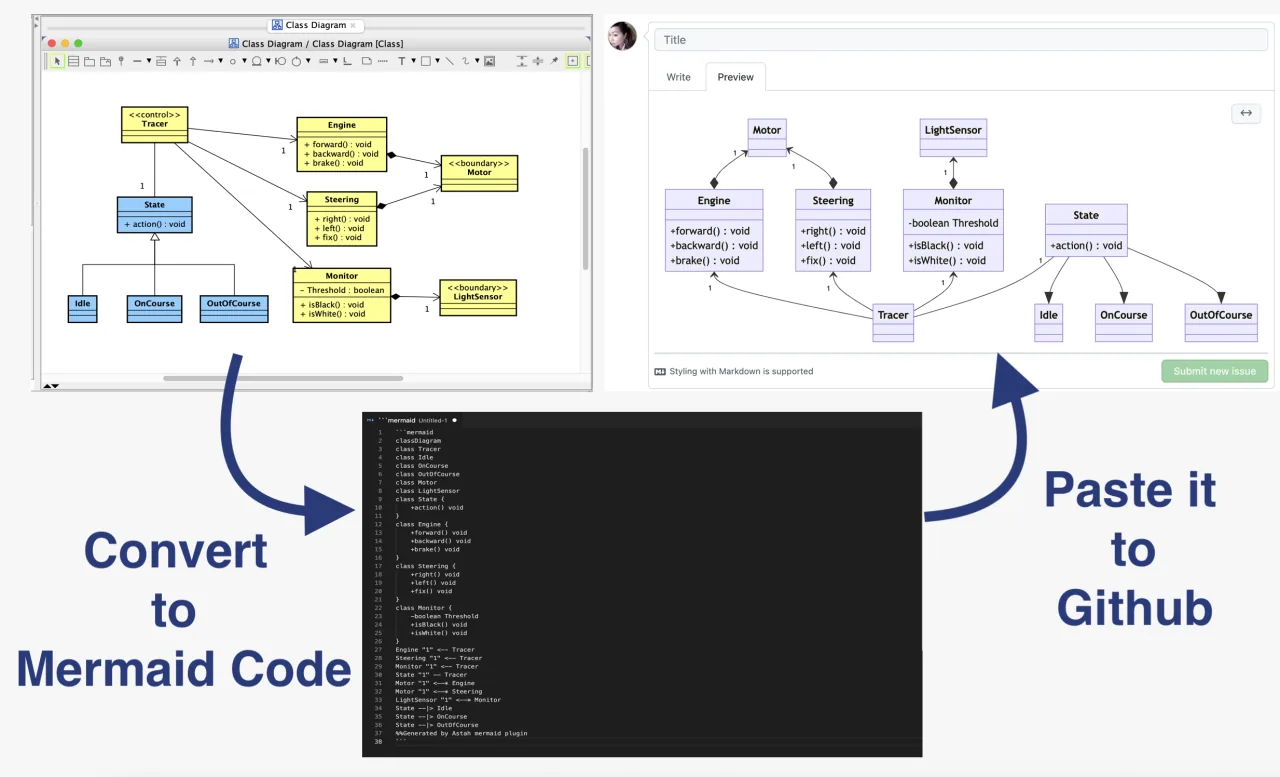Image resolution: width=1280 pixels, height=777 pixels.
Task: Click the 'classDiagram' line in code editor
Action: point(418,441)
